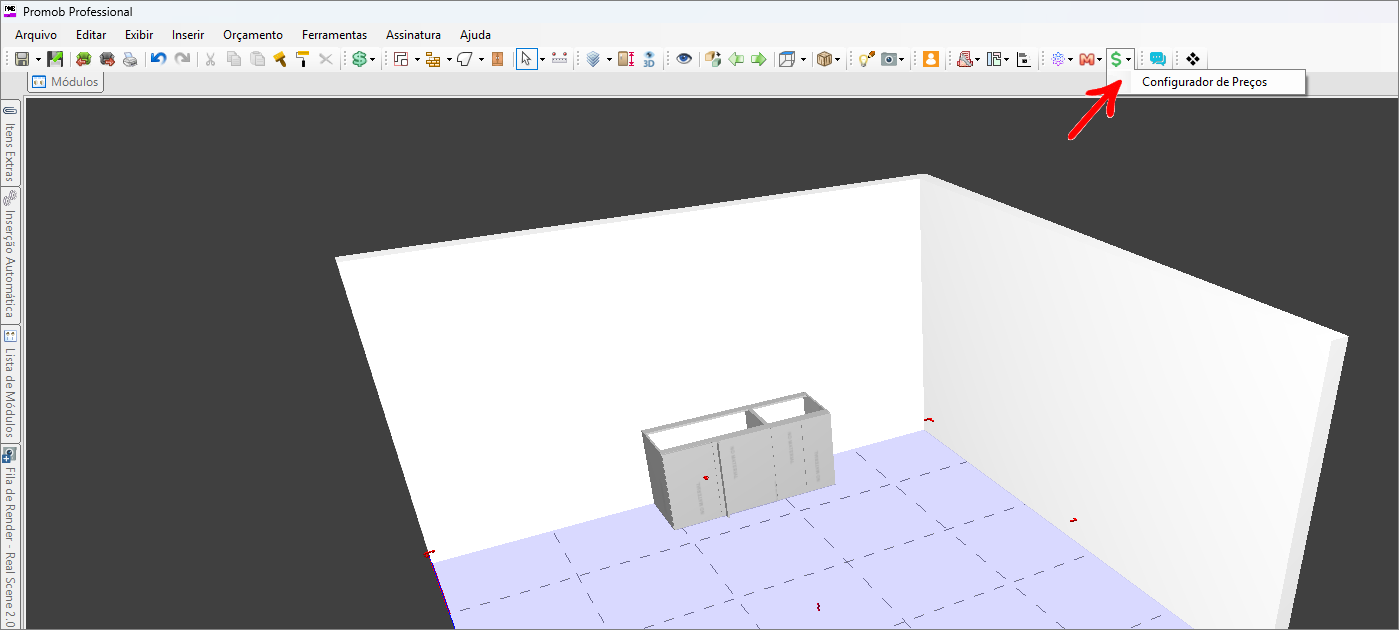1399x630 pixels.
Task: Expand the green dollar price dropdown arrow
Action: click(x=1129, y=59)
